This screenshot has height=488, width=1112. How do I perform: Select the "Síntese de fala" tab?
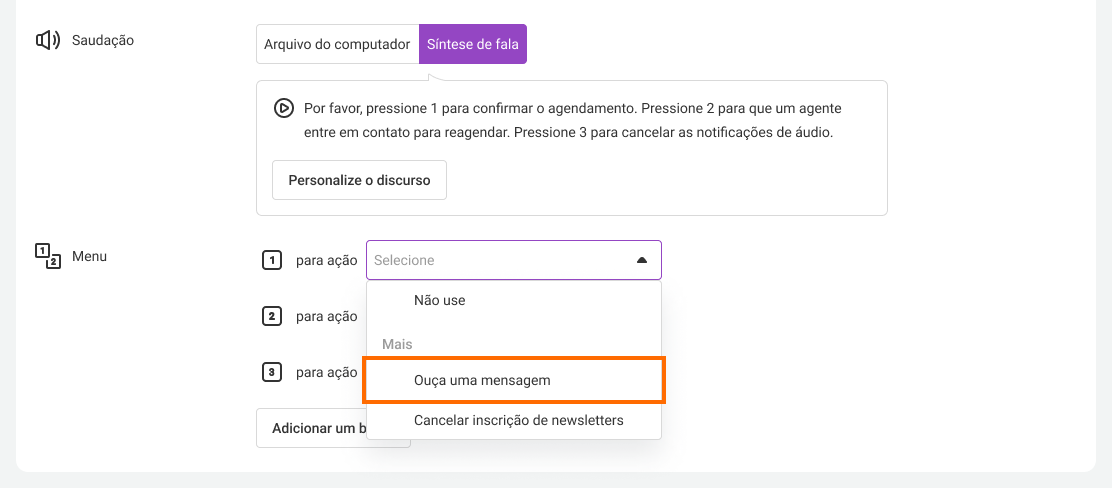tap(472, 44)
